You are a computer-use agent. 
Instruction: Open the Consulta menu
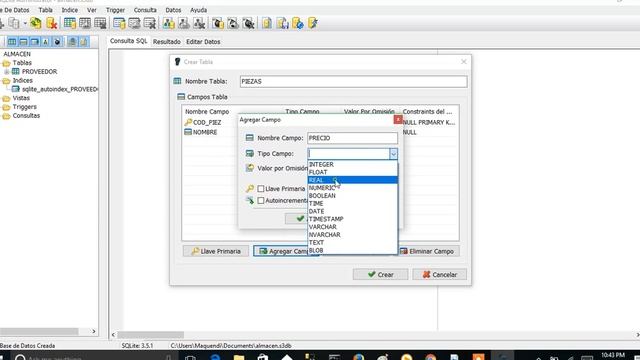(x=145, y=10)
